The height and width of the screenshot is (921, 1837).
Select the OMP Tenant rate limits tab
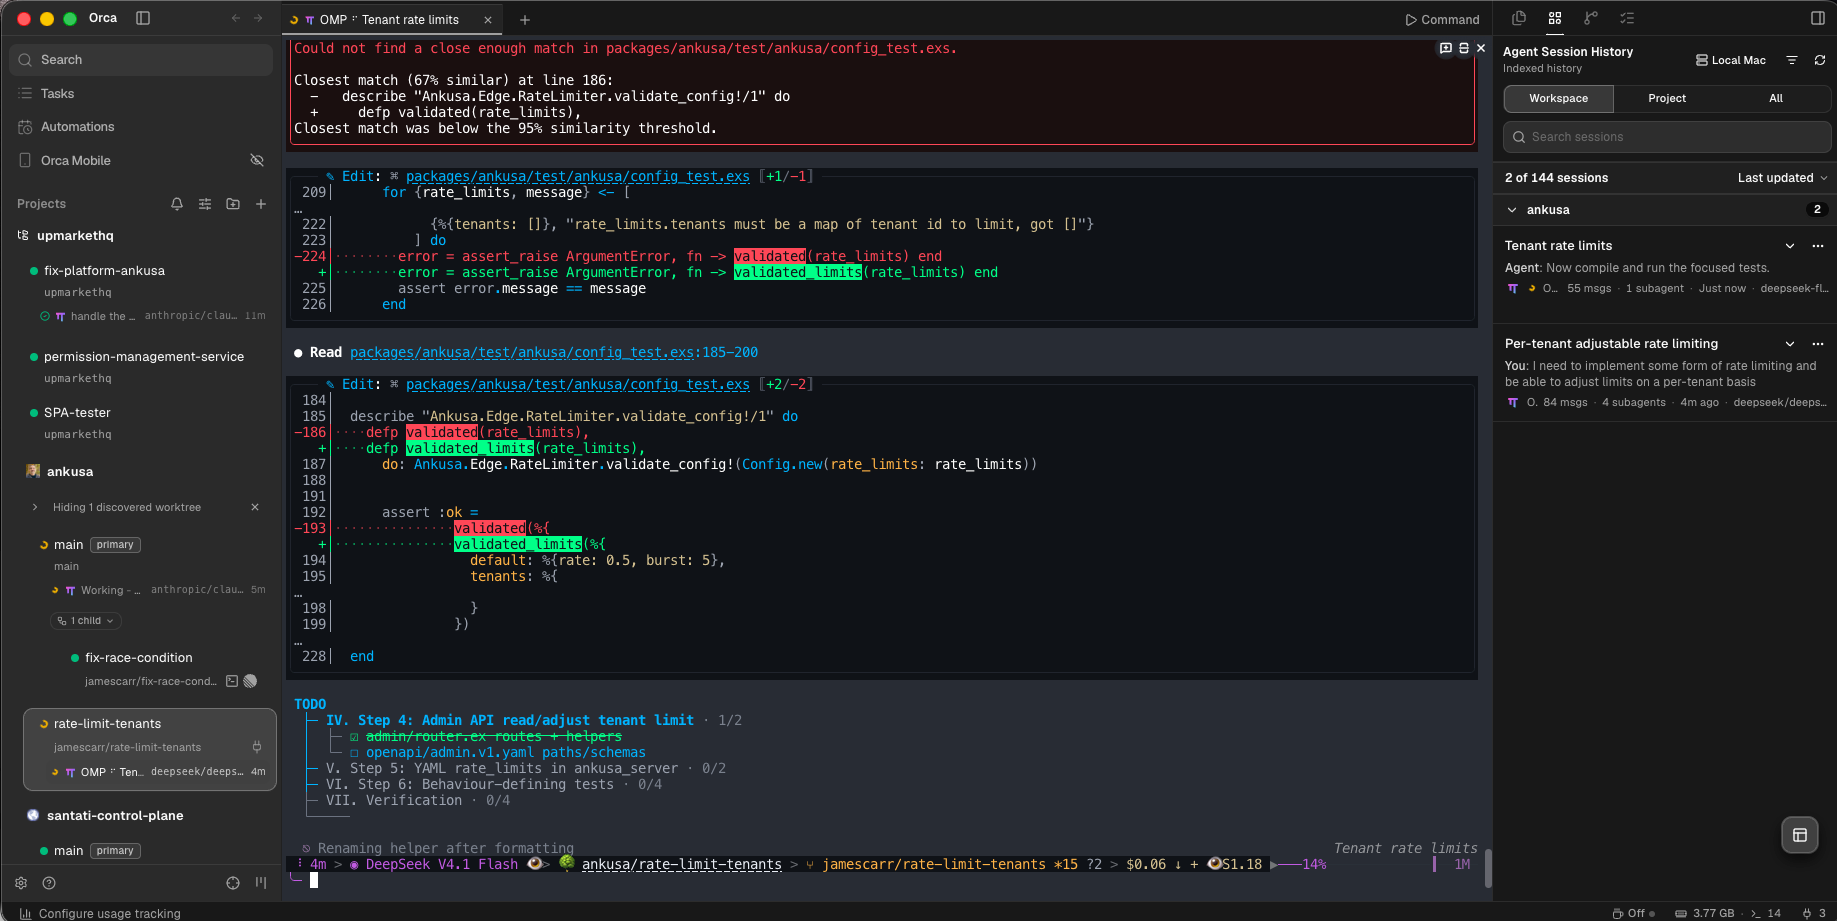(x=391, y=20)
